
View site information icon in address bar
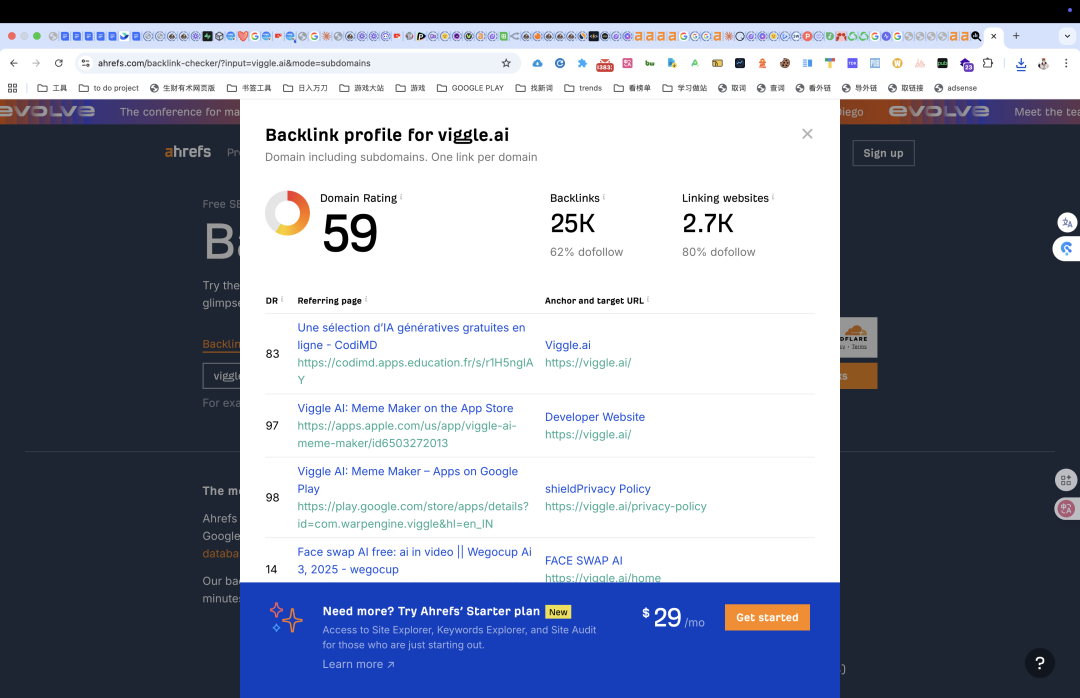point(85,63)
